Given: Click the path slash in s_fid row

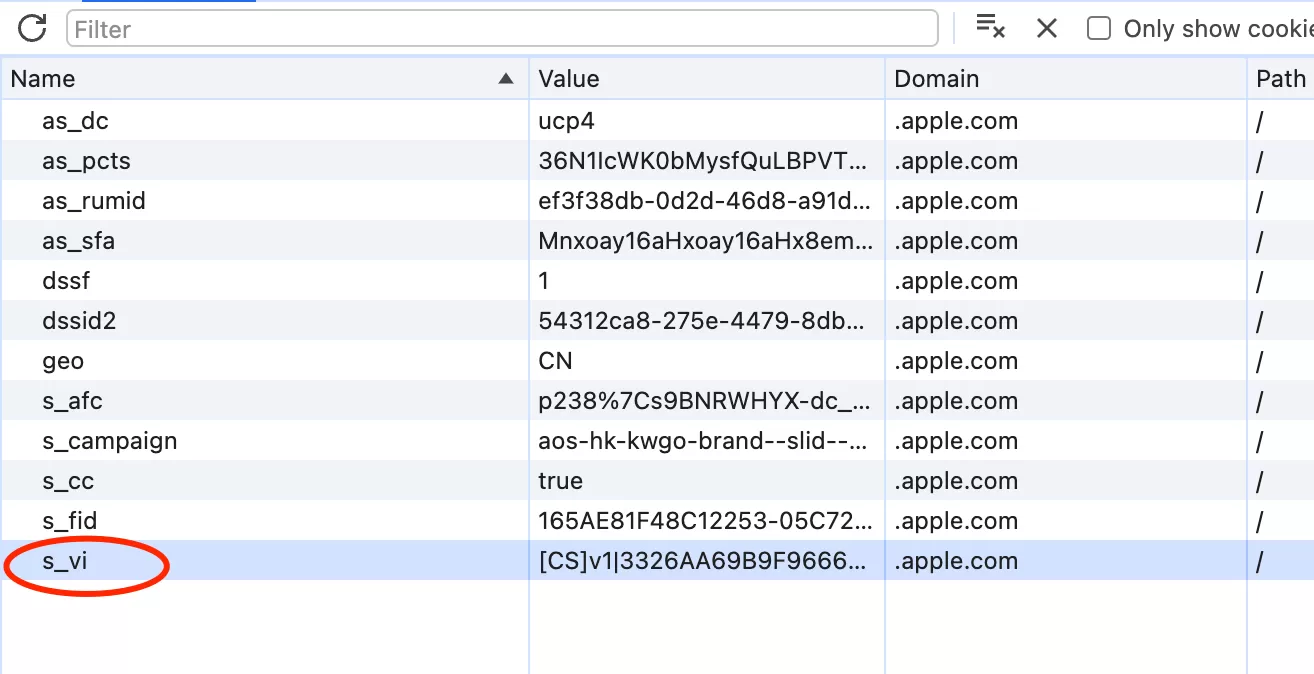Looking at the screenshot, I should [1261, 521].
